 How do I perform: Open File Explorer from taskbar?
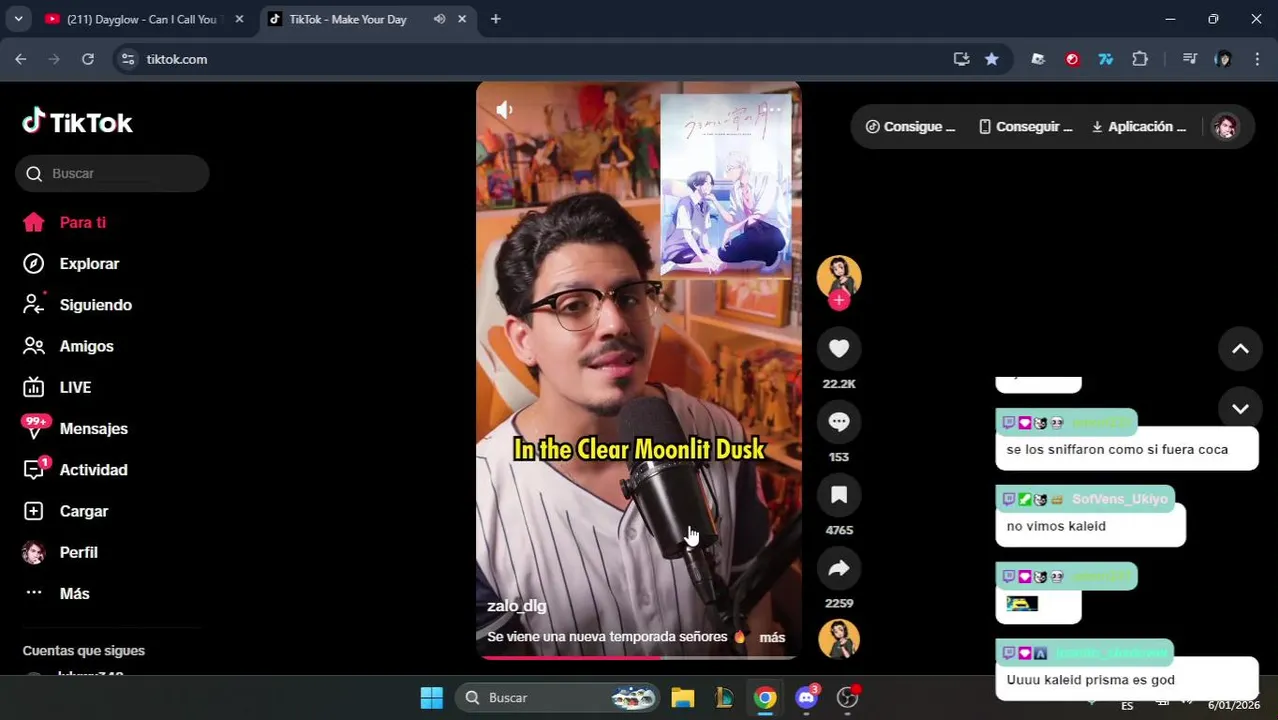[683, 697]
